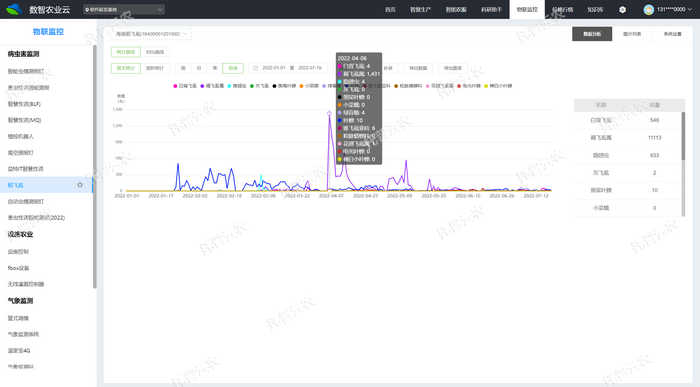Viewport: 700px width, 387px height.
Task: Favorite 稻飞虱 with the star icon
Action: [80, 185]
